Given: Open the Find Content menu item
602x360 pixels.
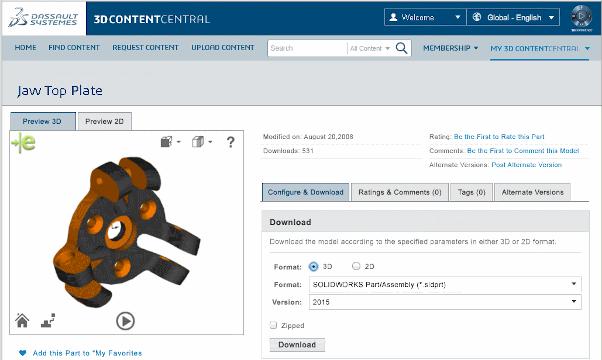Looking at the screenshot, I should pyautogui.click(x=74, y=48).
